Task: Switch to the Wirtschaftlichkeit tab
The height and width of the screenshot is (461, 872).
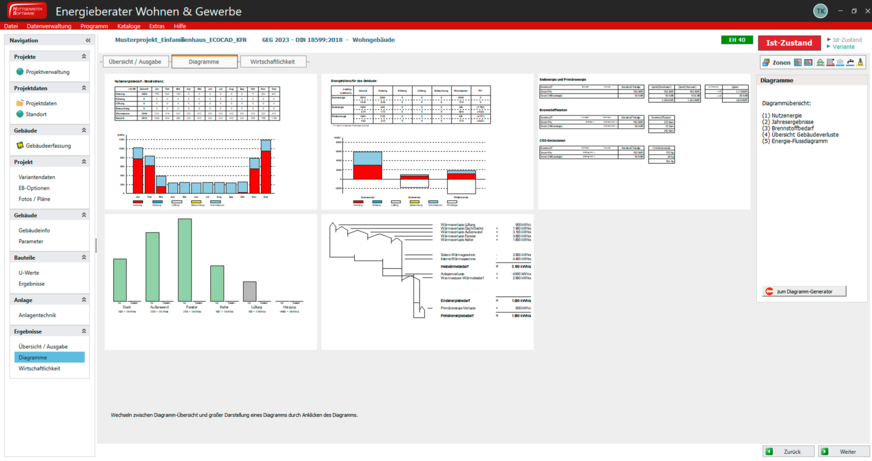Action: pyautogui.click(x=272, y=62)
